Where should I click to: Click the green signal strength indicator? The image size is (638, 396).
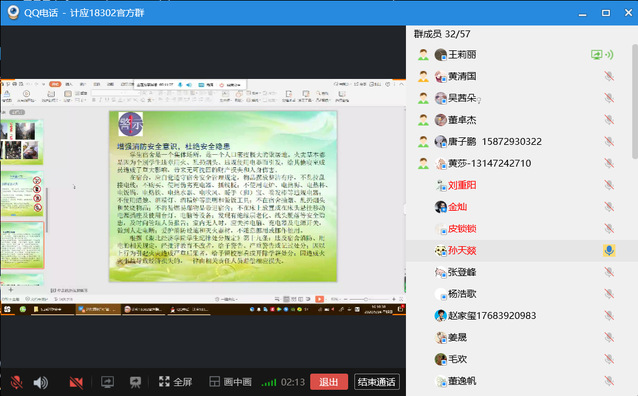pos(269,382)
